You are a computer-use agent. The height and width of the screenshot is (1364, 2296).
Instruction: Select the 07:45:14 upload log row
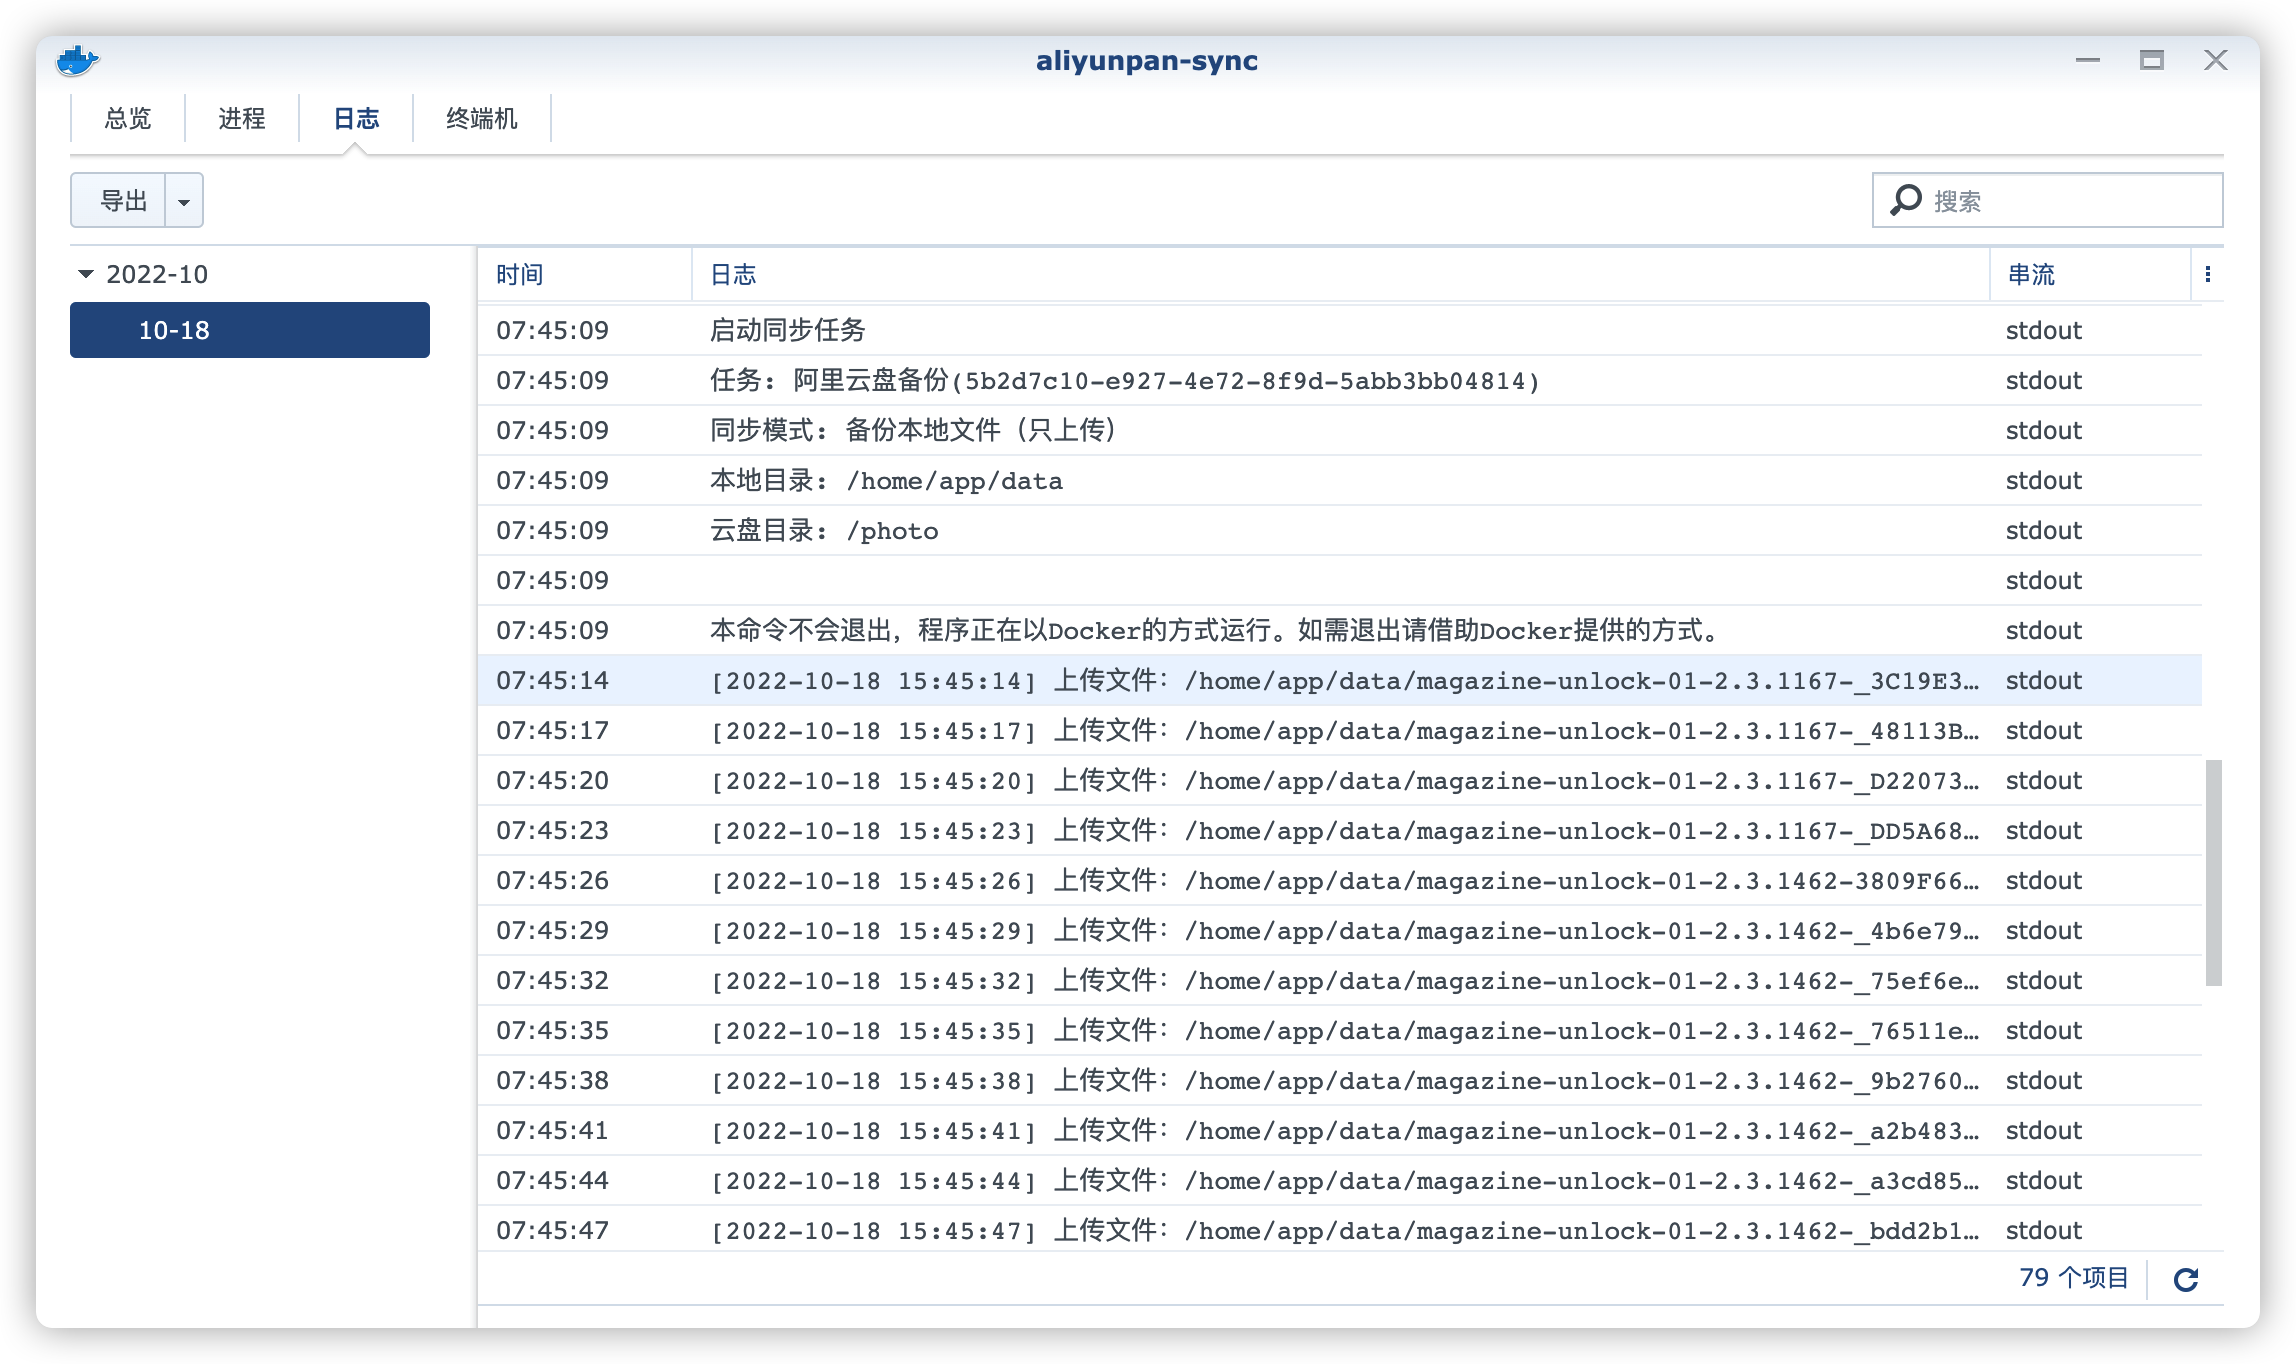[1340, 680]
